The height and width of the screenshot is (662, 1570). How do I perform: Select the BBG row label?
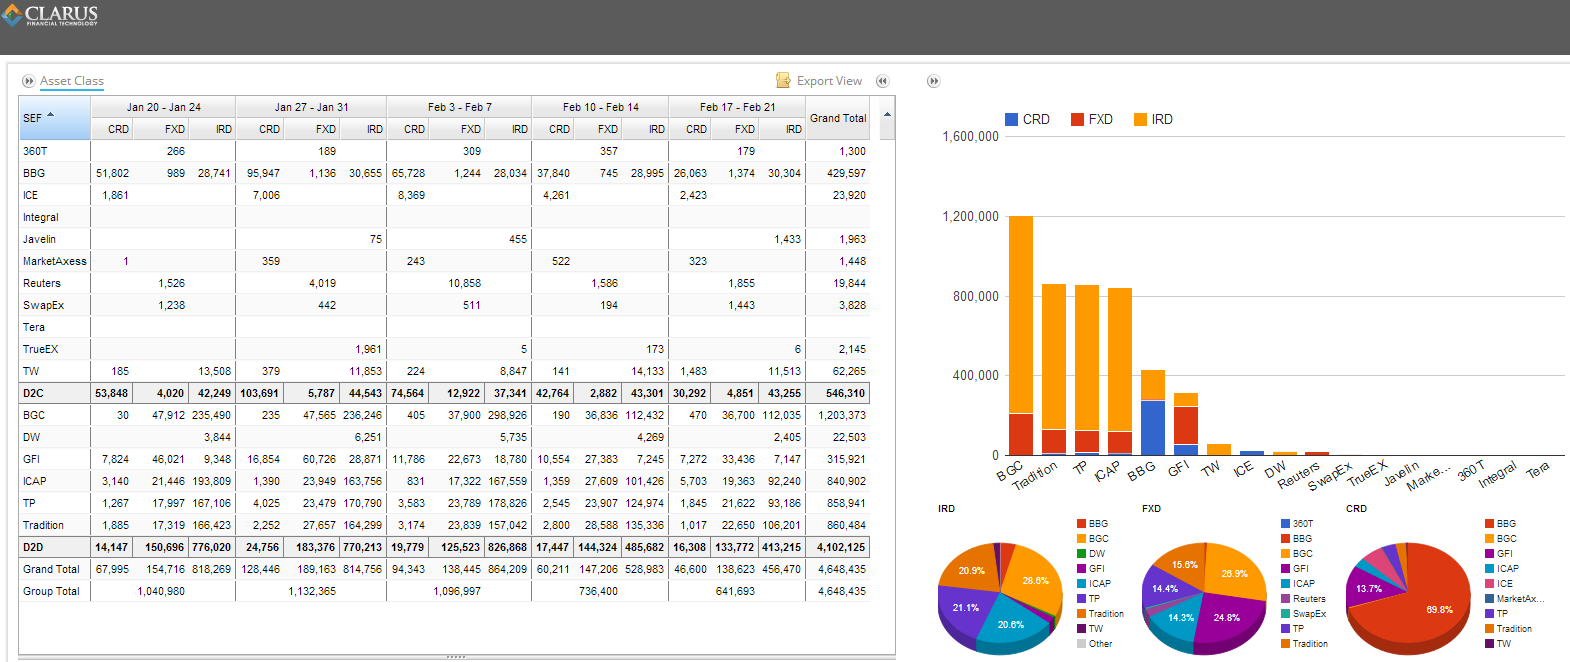[x=34, y=173]
